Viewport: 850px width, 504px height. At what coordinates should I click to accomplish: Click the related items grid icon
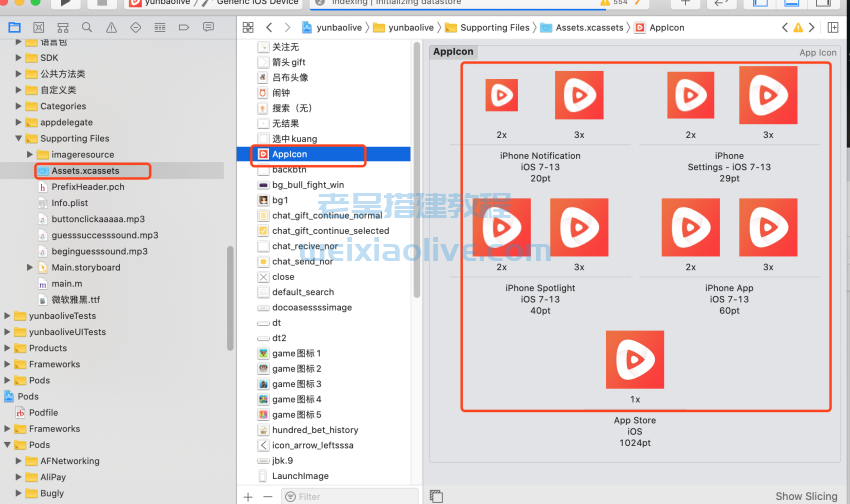[249, 27]
